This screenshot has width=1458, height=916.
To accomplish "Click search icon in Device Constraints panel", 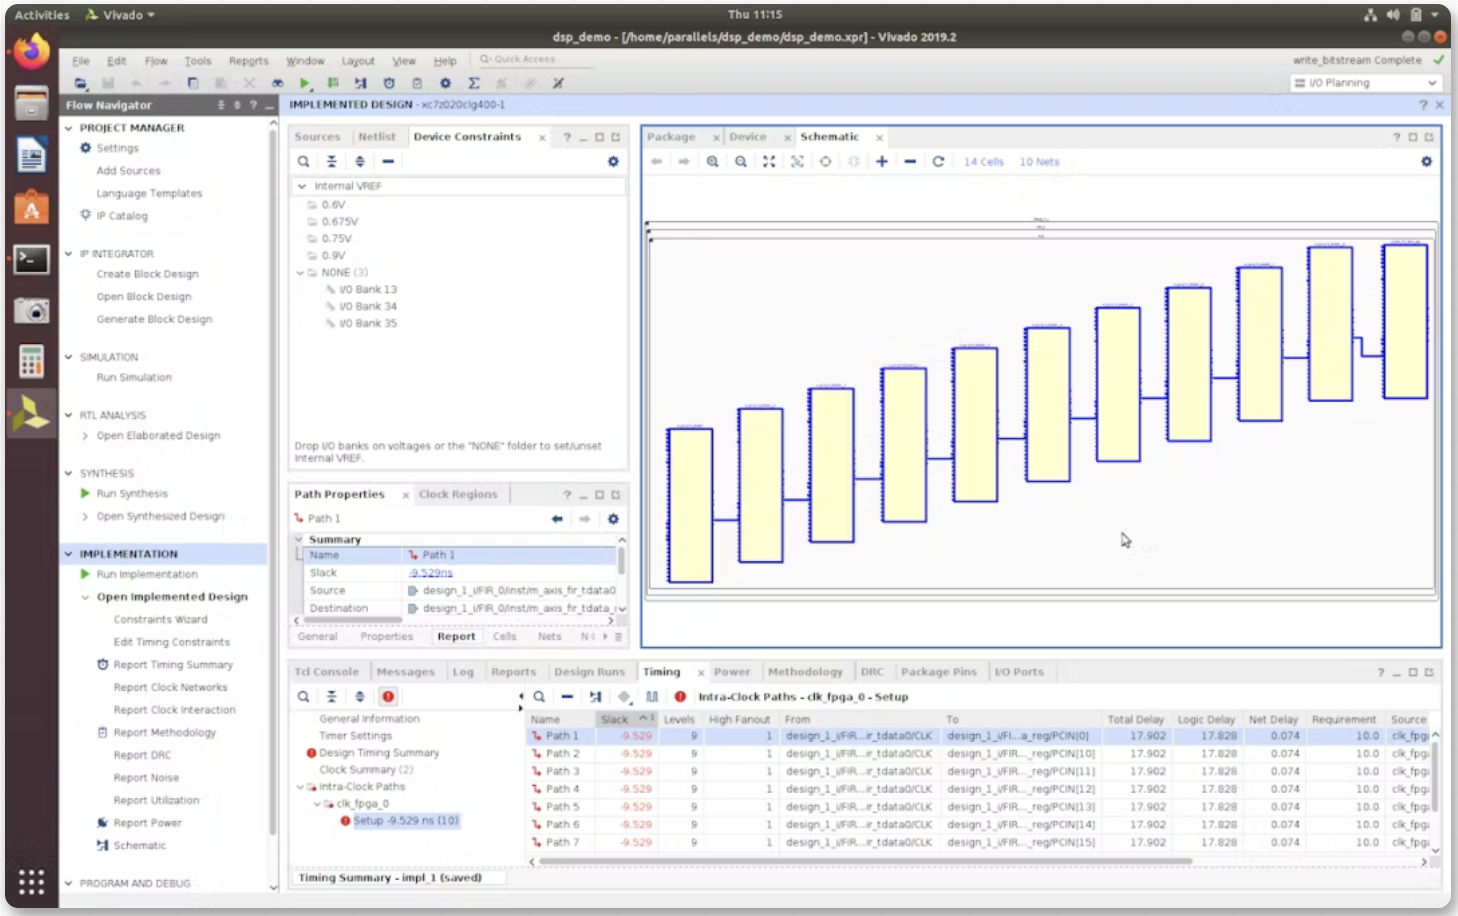I will tap(303, 161).
